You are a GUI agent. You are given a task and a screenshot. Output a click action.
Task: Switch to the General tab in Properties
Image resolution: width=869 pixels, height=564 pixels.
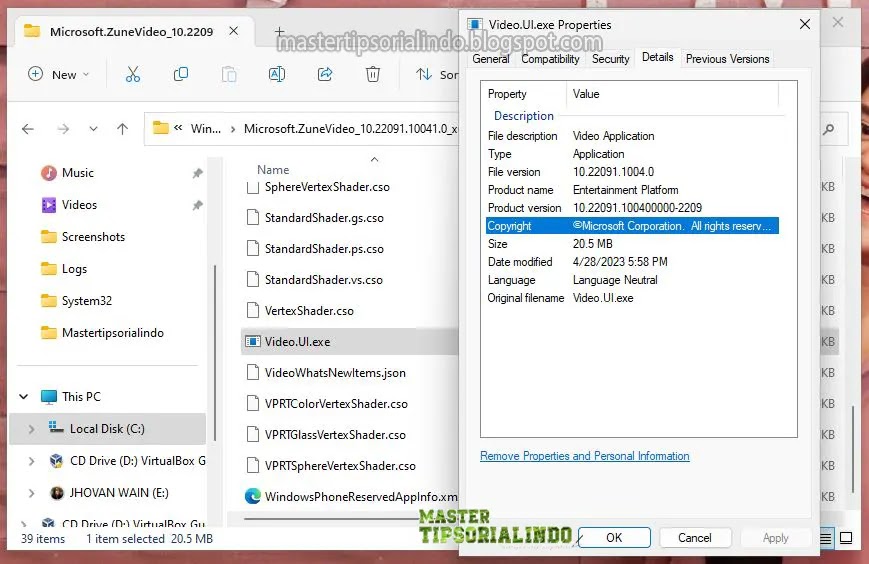[x=490, y=59]
